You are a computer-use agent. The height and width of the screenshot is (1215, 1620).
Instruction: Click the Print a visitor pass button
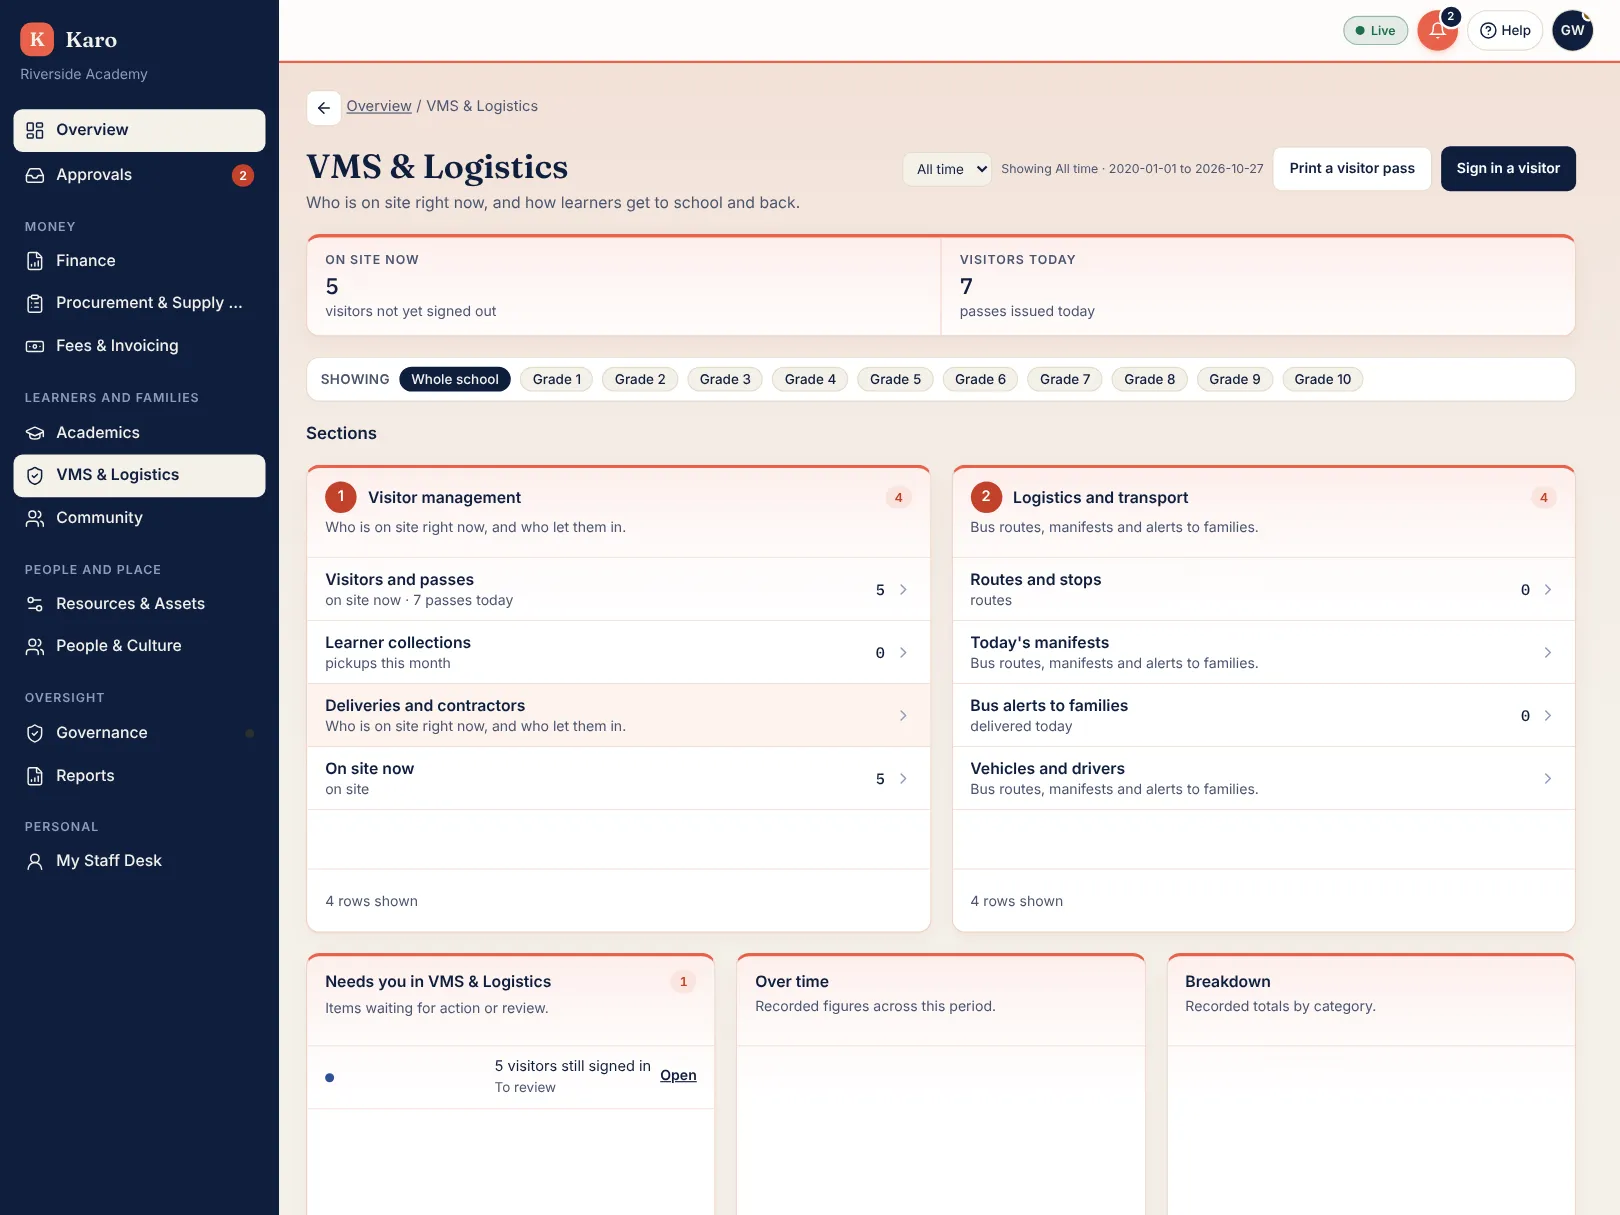click(x=1352, y=169)
